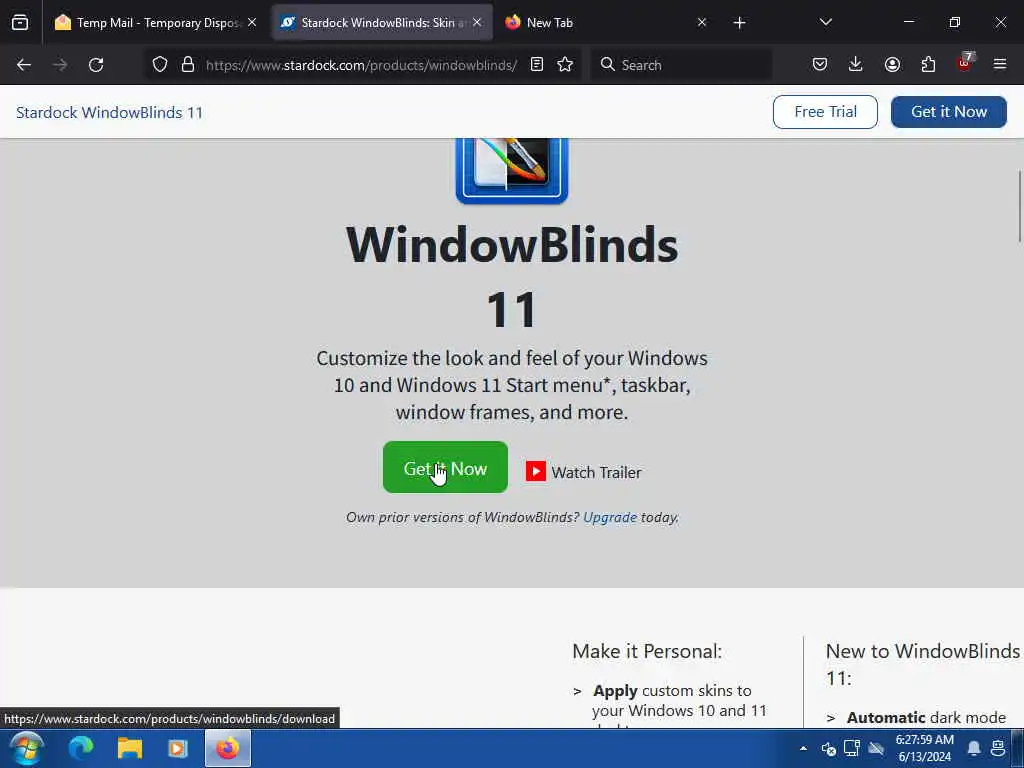This screenshot has height=768, width=1024.
Task: Open Firefox application hamburger menu
Action: click(1000, 65)
